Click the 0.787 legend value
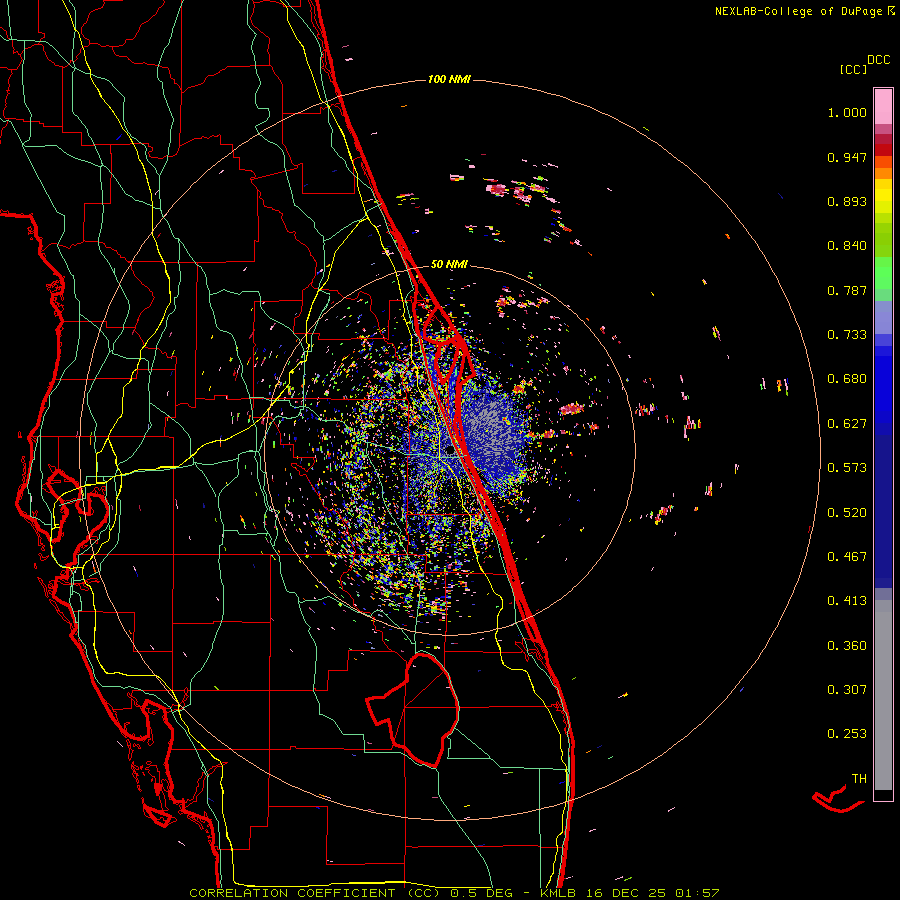The height and width of the screenshot is (900, 900). click(847, 290)
